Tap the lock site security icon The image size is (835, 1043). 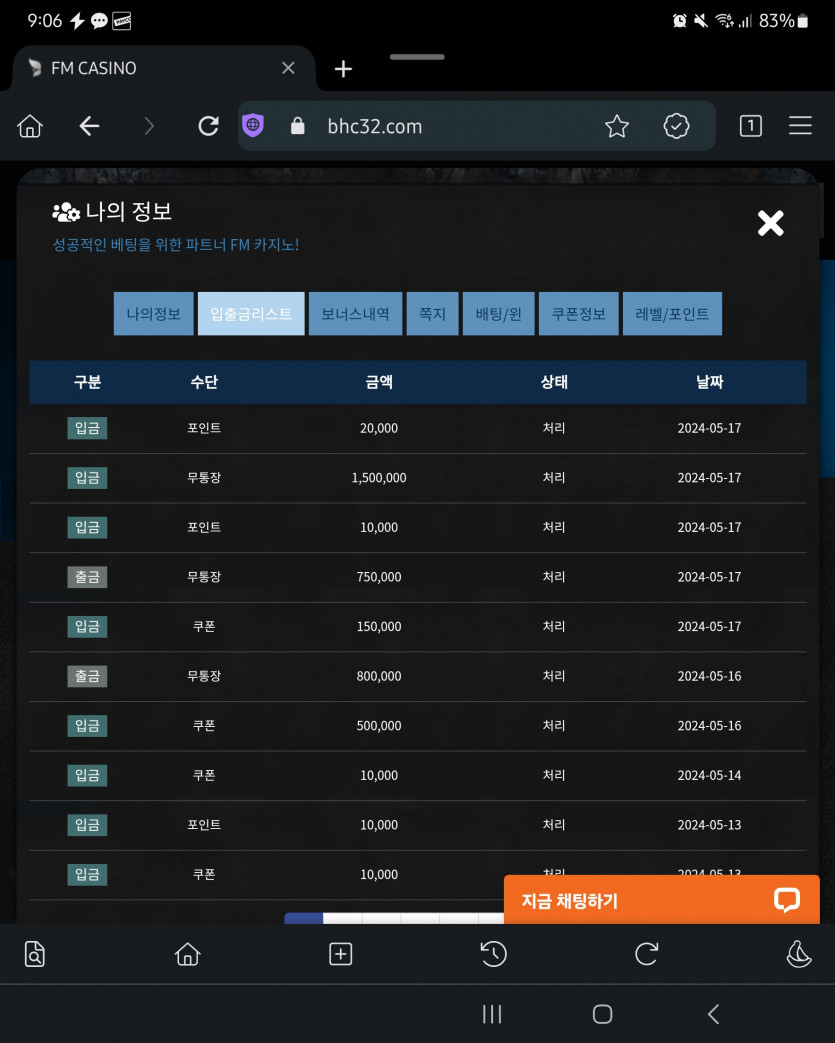pyautogui.click(x=297, y=126)
